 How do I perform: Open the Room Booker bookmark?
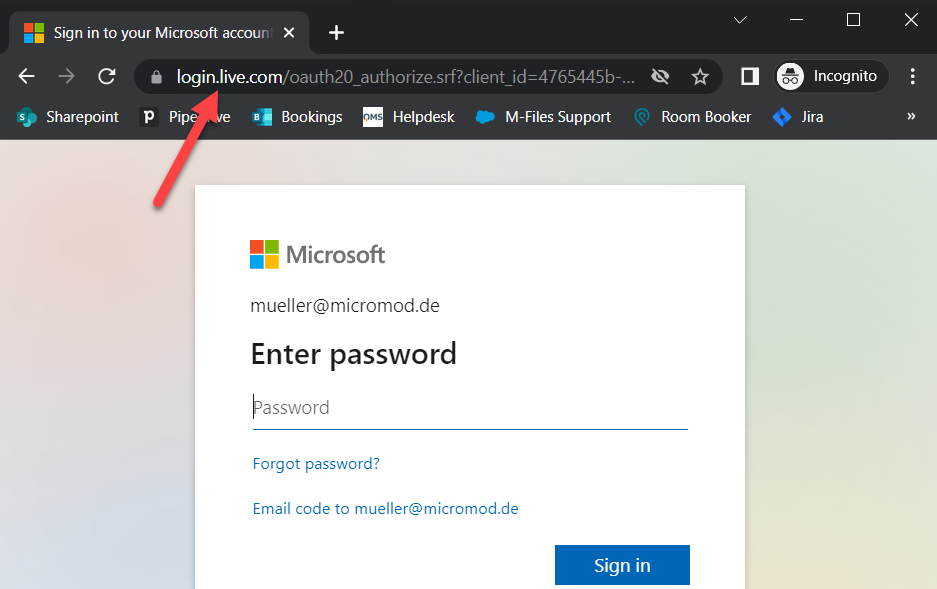(692, 117)
